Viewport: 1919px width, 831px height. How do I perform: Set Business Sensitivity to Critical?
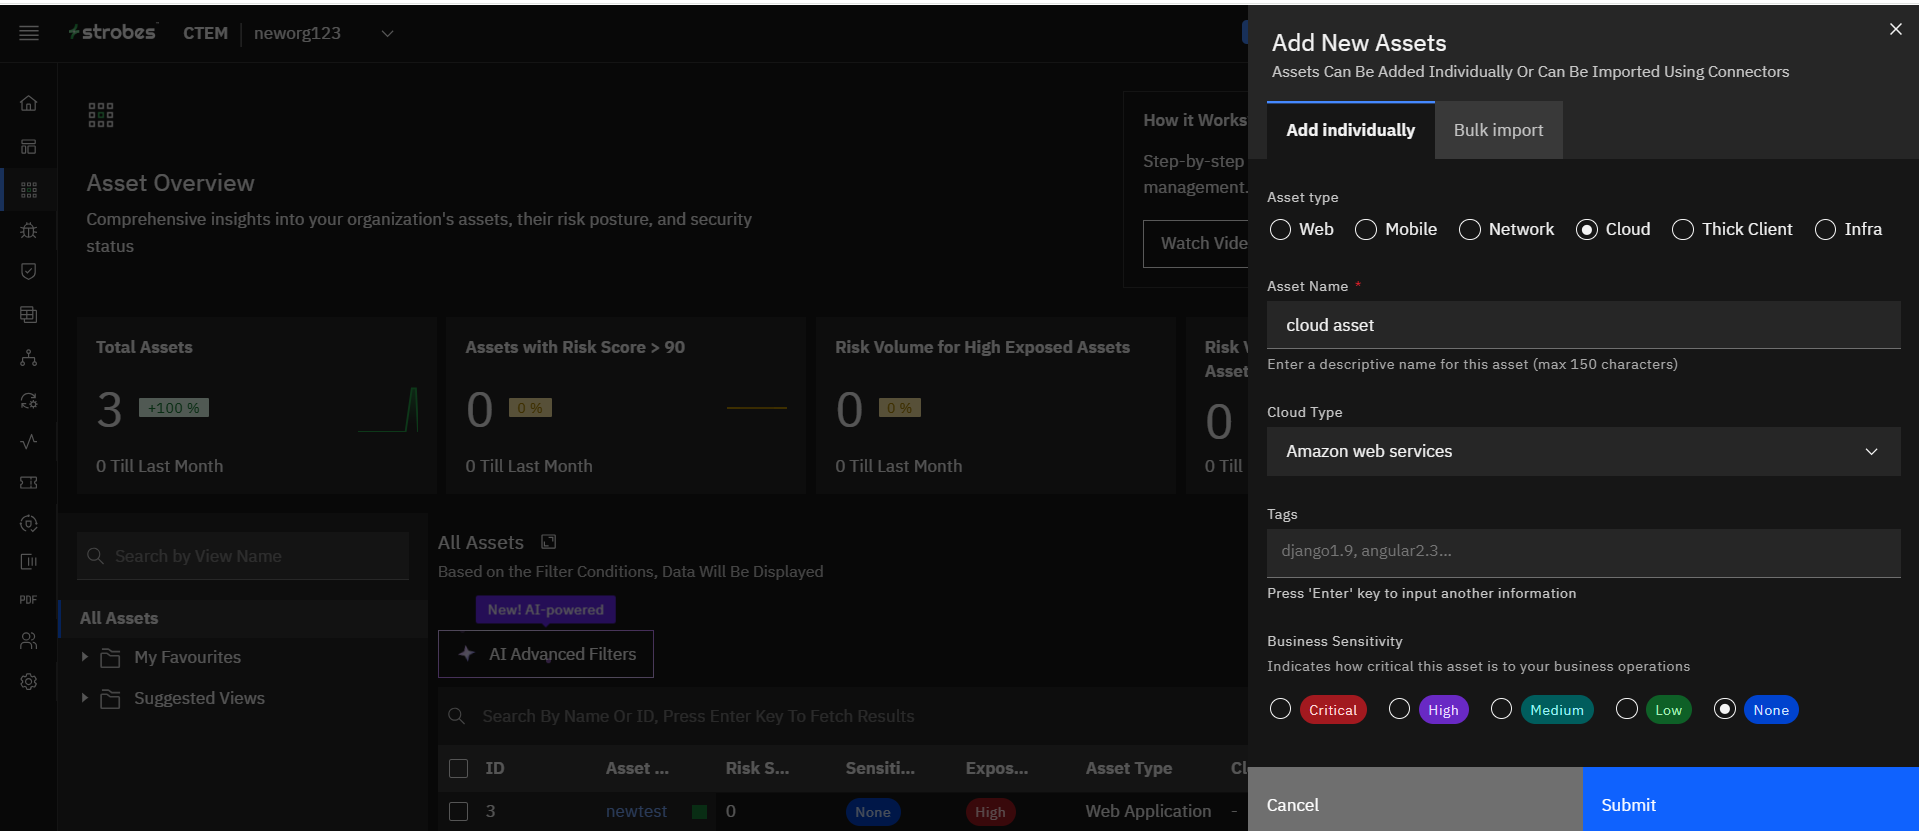1280,709
